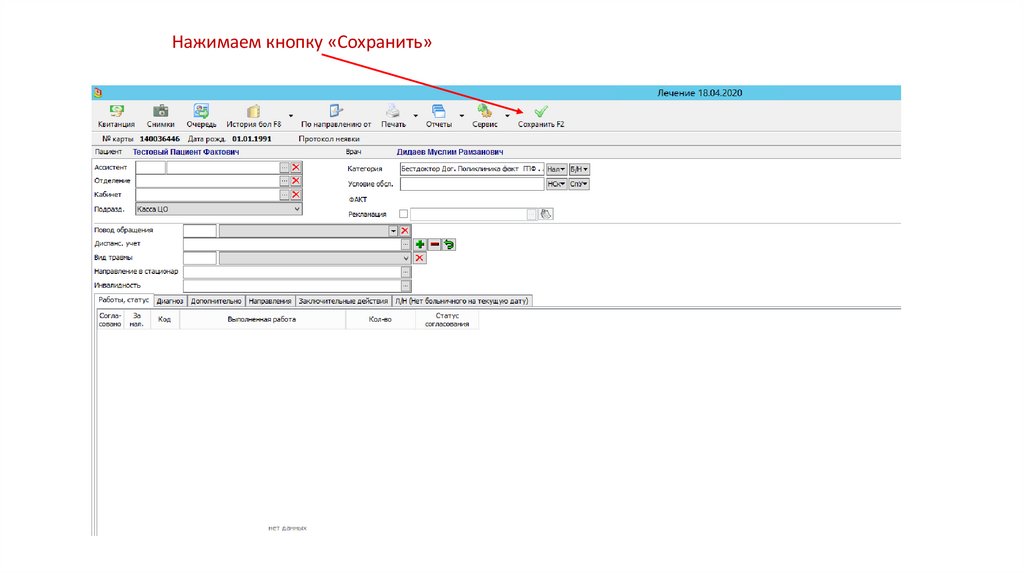
Task: Open the Очередь queue icon
Action: tap(201, 111)
